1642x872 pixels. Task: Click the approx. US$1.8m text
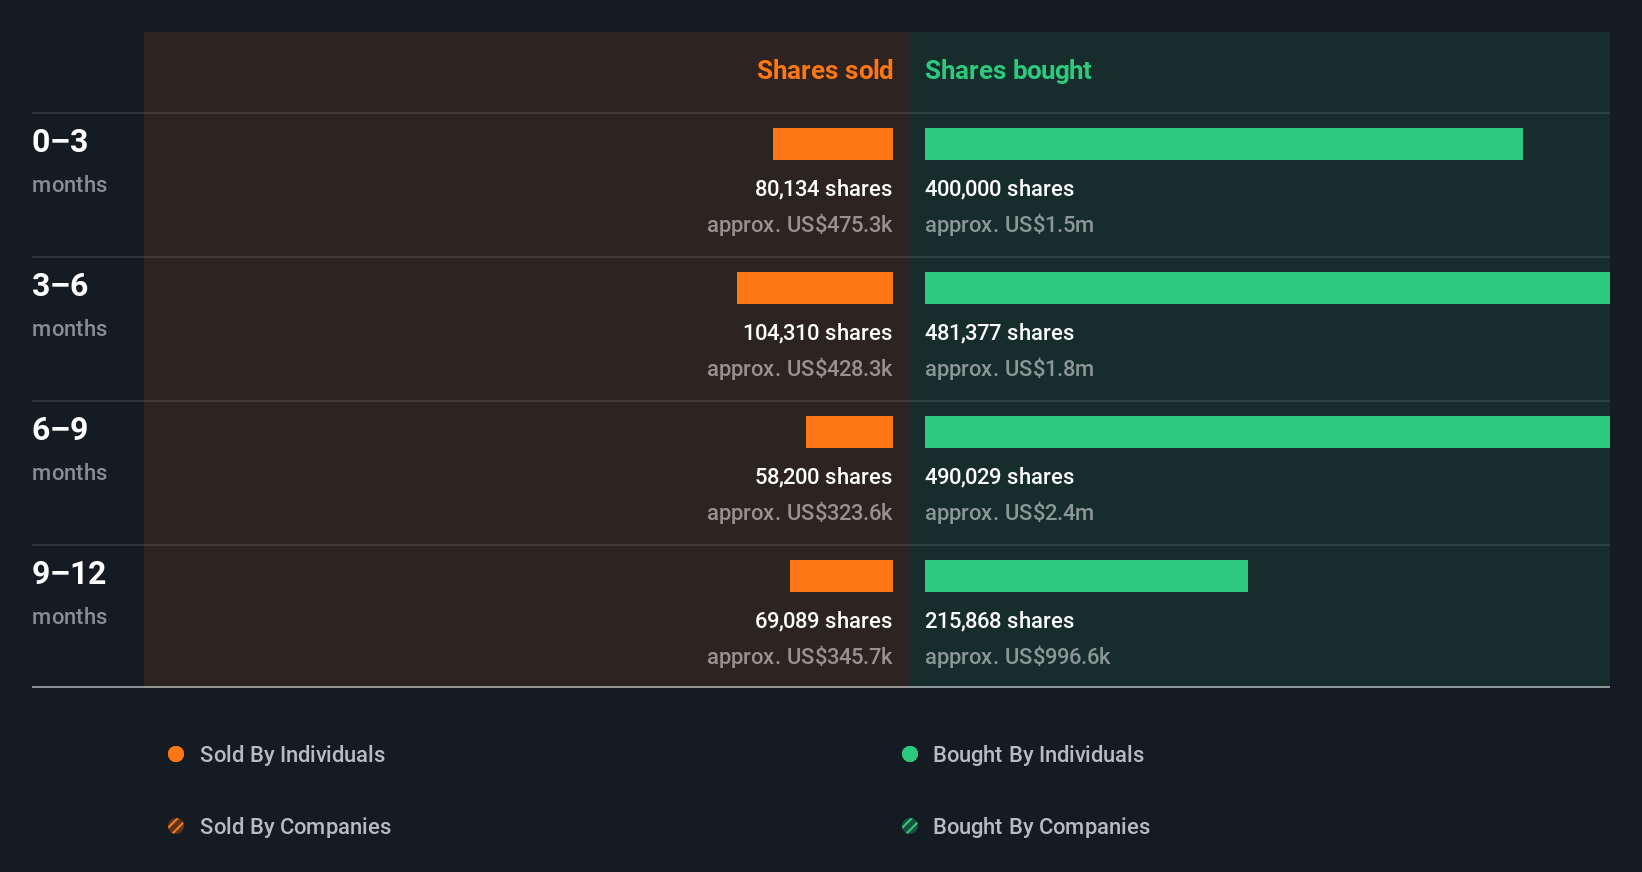1009,369
